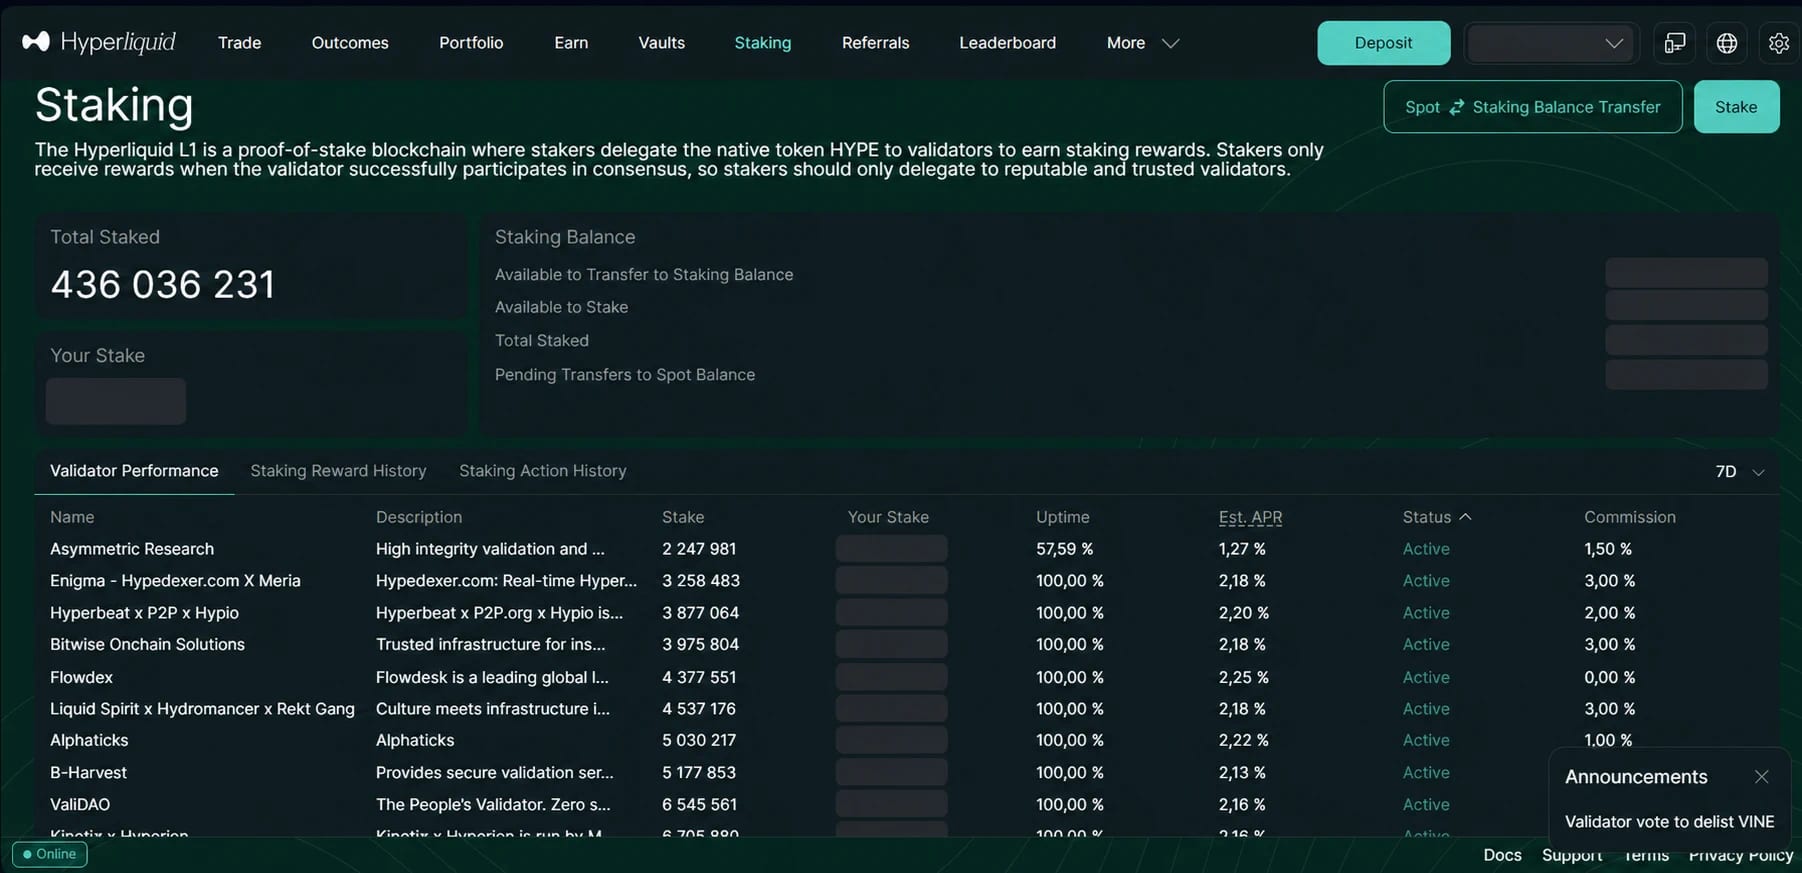This screenshot has width=1802, height=873.
Task: Click the 2,25 % APR value
Action: [1243, 677]
